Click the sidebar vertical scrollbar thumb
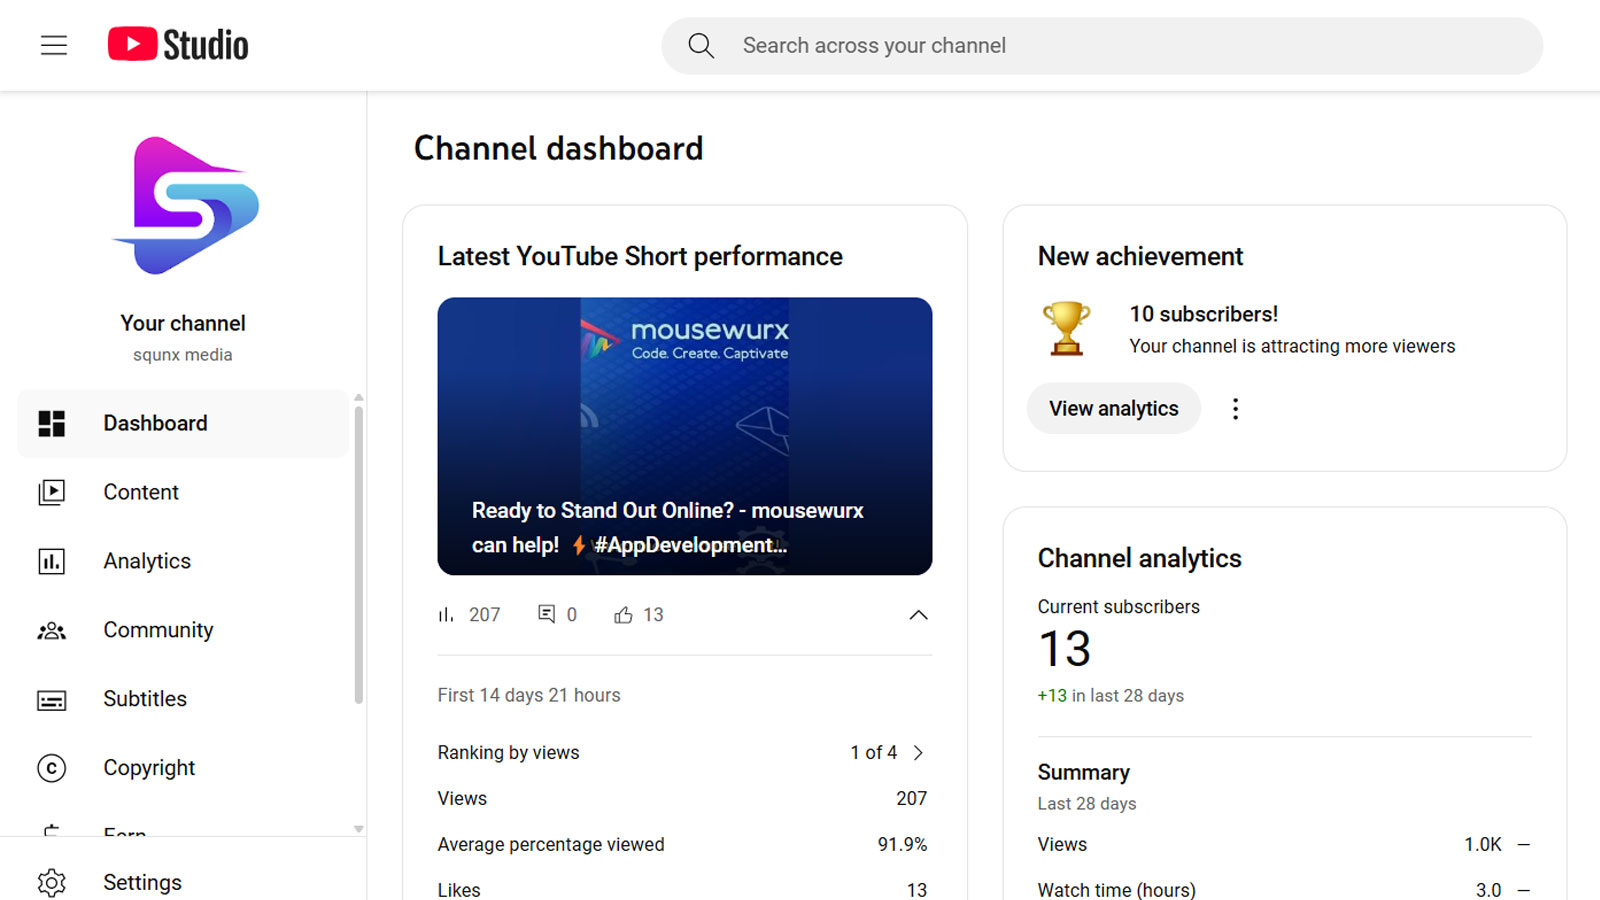The image size is (1600, 900). pos(359,554)
